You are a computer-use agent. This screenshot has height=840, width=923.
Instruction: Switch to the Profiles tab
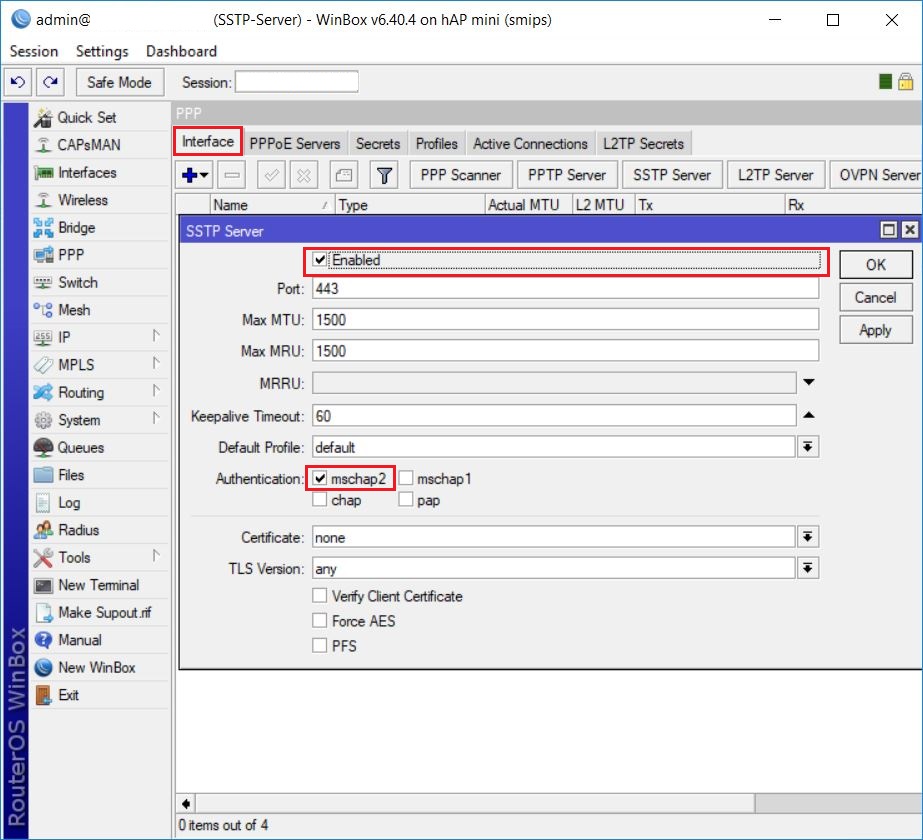tap(437, 144)
